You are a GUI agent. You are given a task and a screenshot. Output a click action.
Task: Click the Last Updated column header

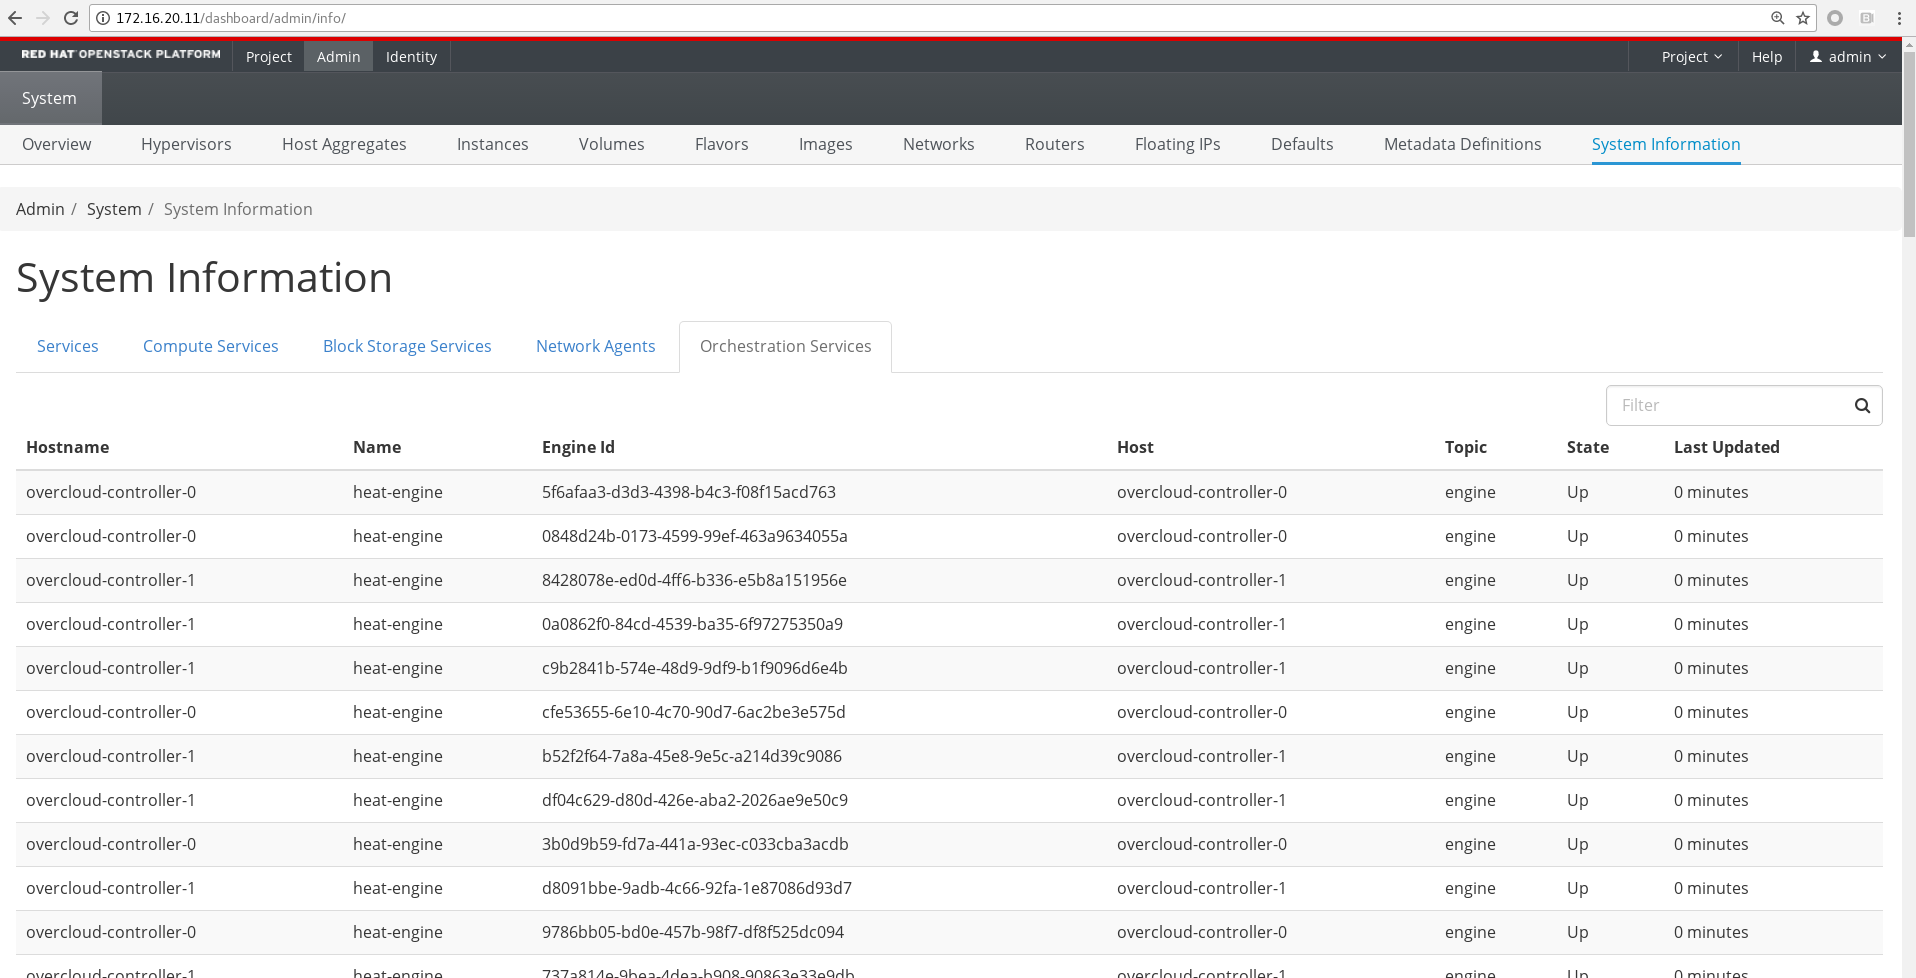click(x=1727, y=447)
